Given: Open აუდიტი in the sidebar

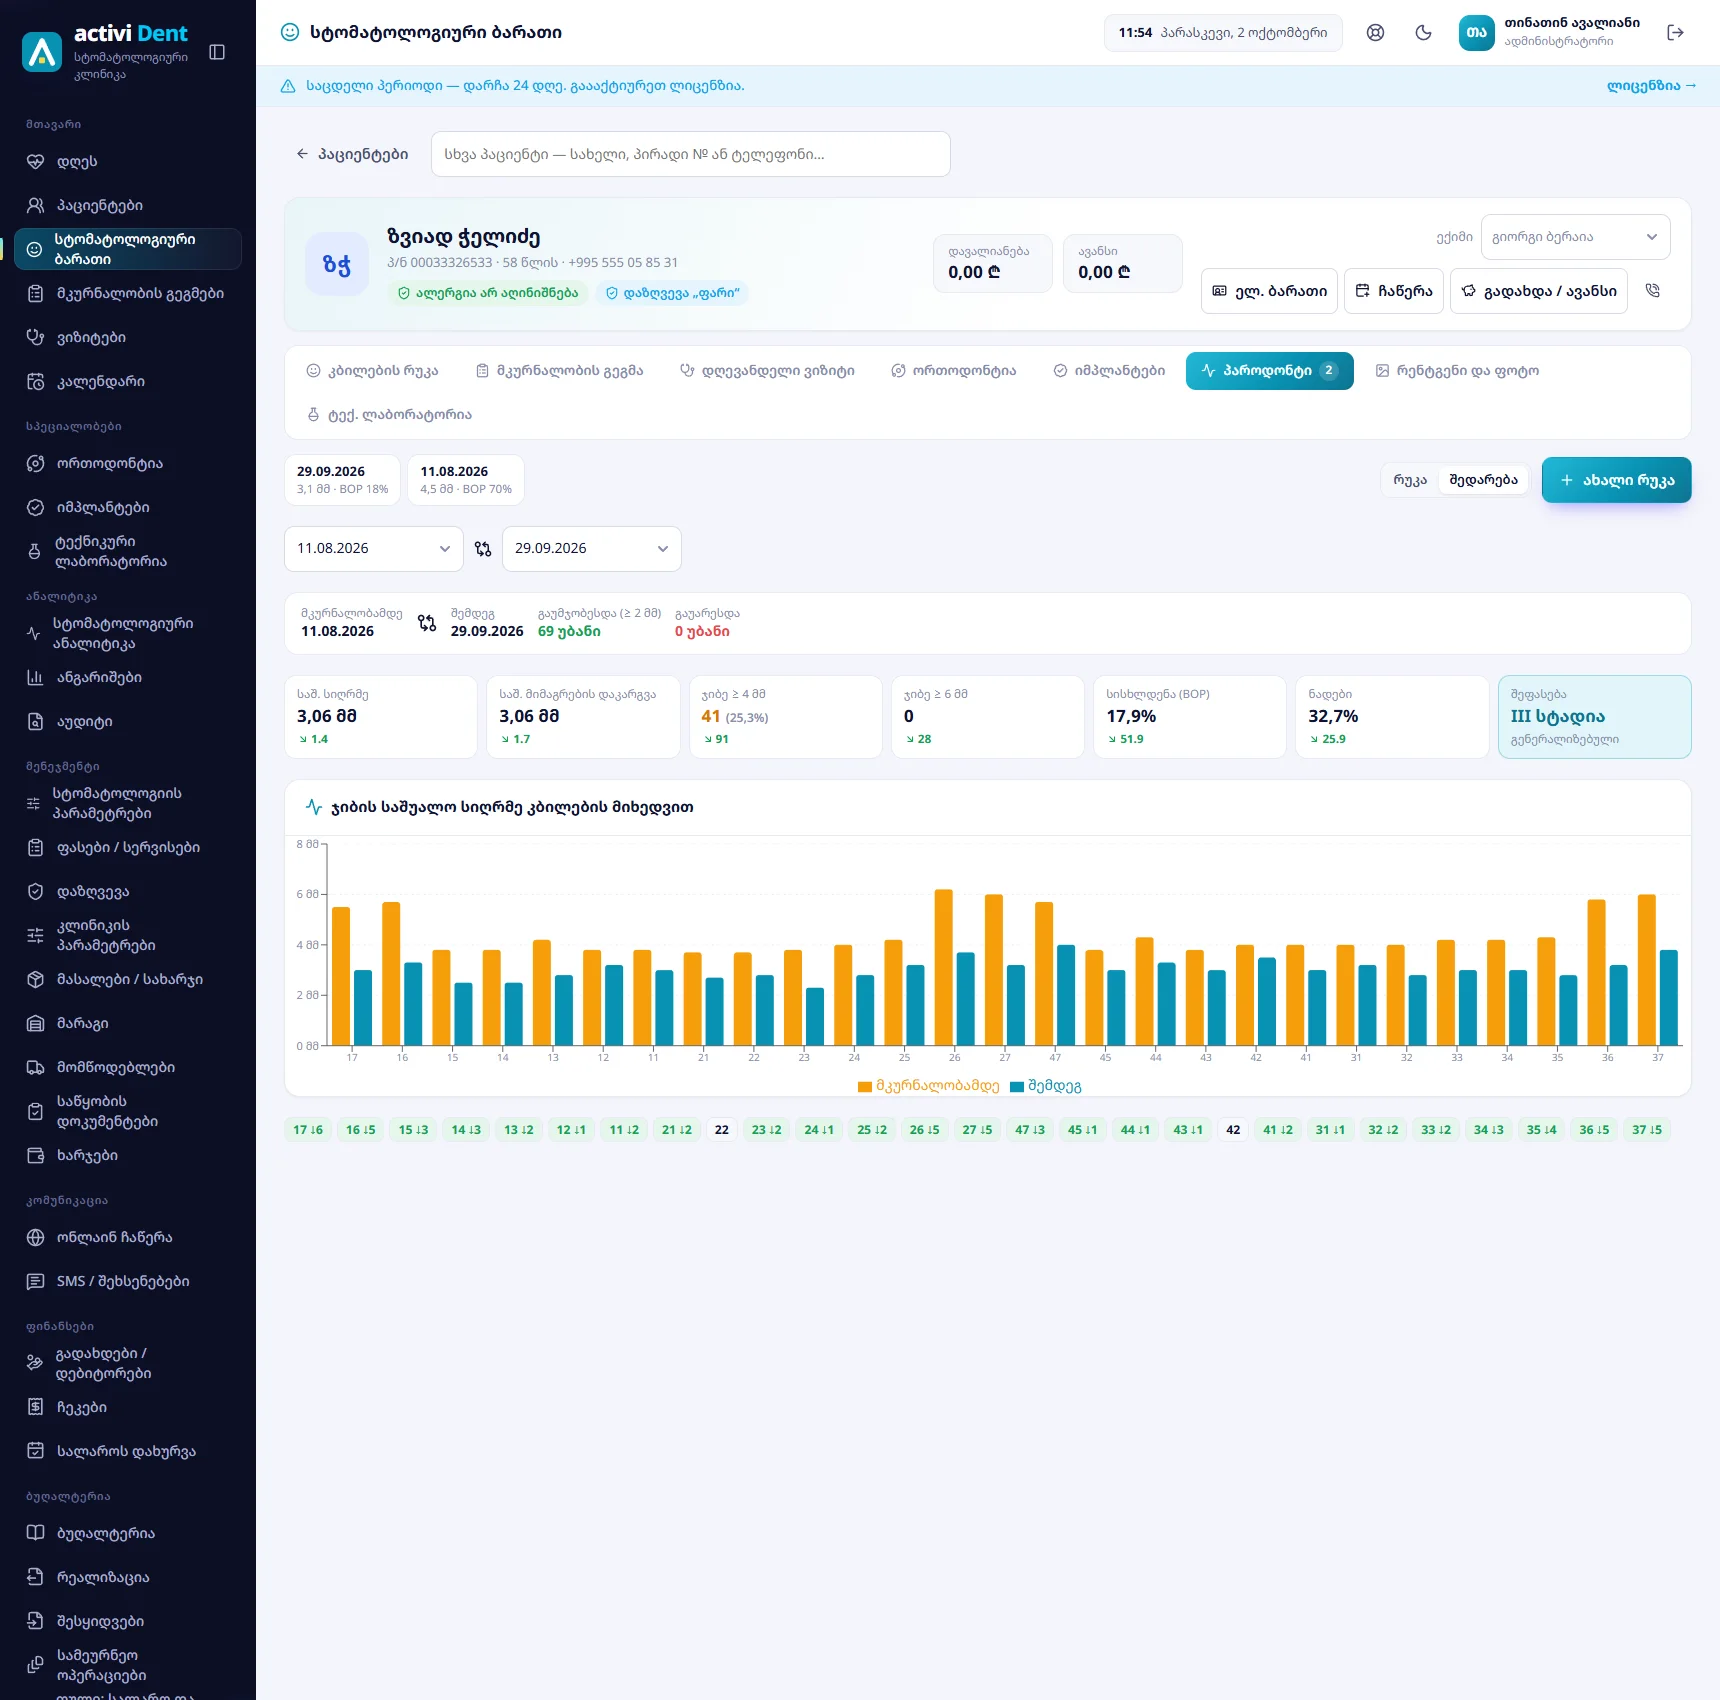Looking at the screenshot, I should pos(128,721).
